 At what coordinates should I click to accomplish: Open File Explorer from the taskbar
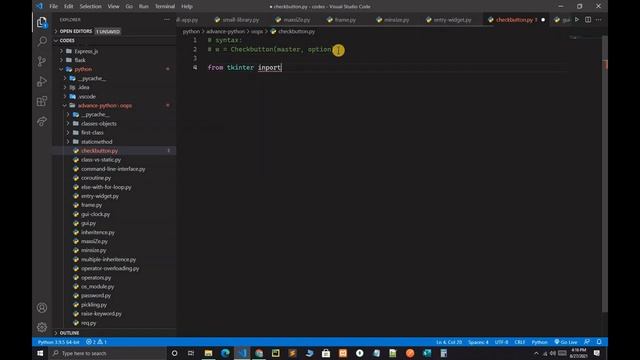tap(208, 353)
